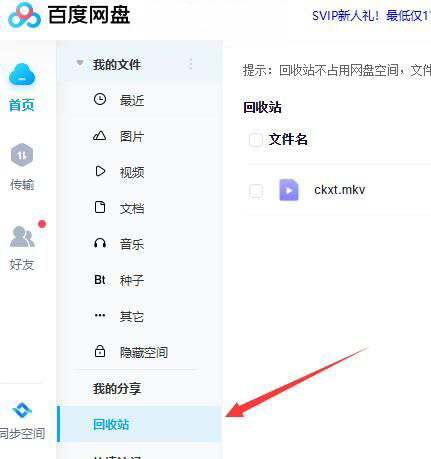
Task: Open the 音乐 music category
Action: (132, 244)
